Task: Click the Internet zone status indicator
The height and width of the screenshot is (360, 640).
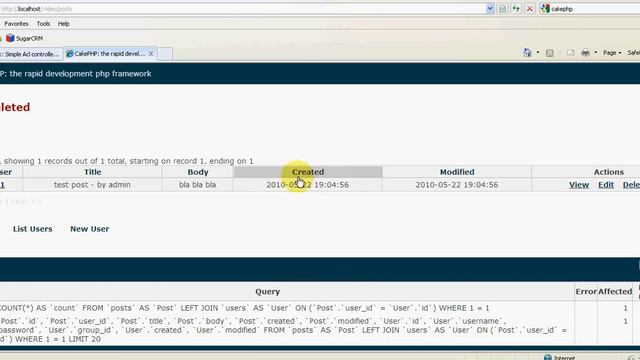Action: tap(559, 358)
